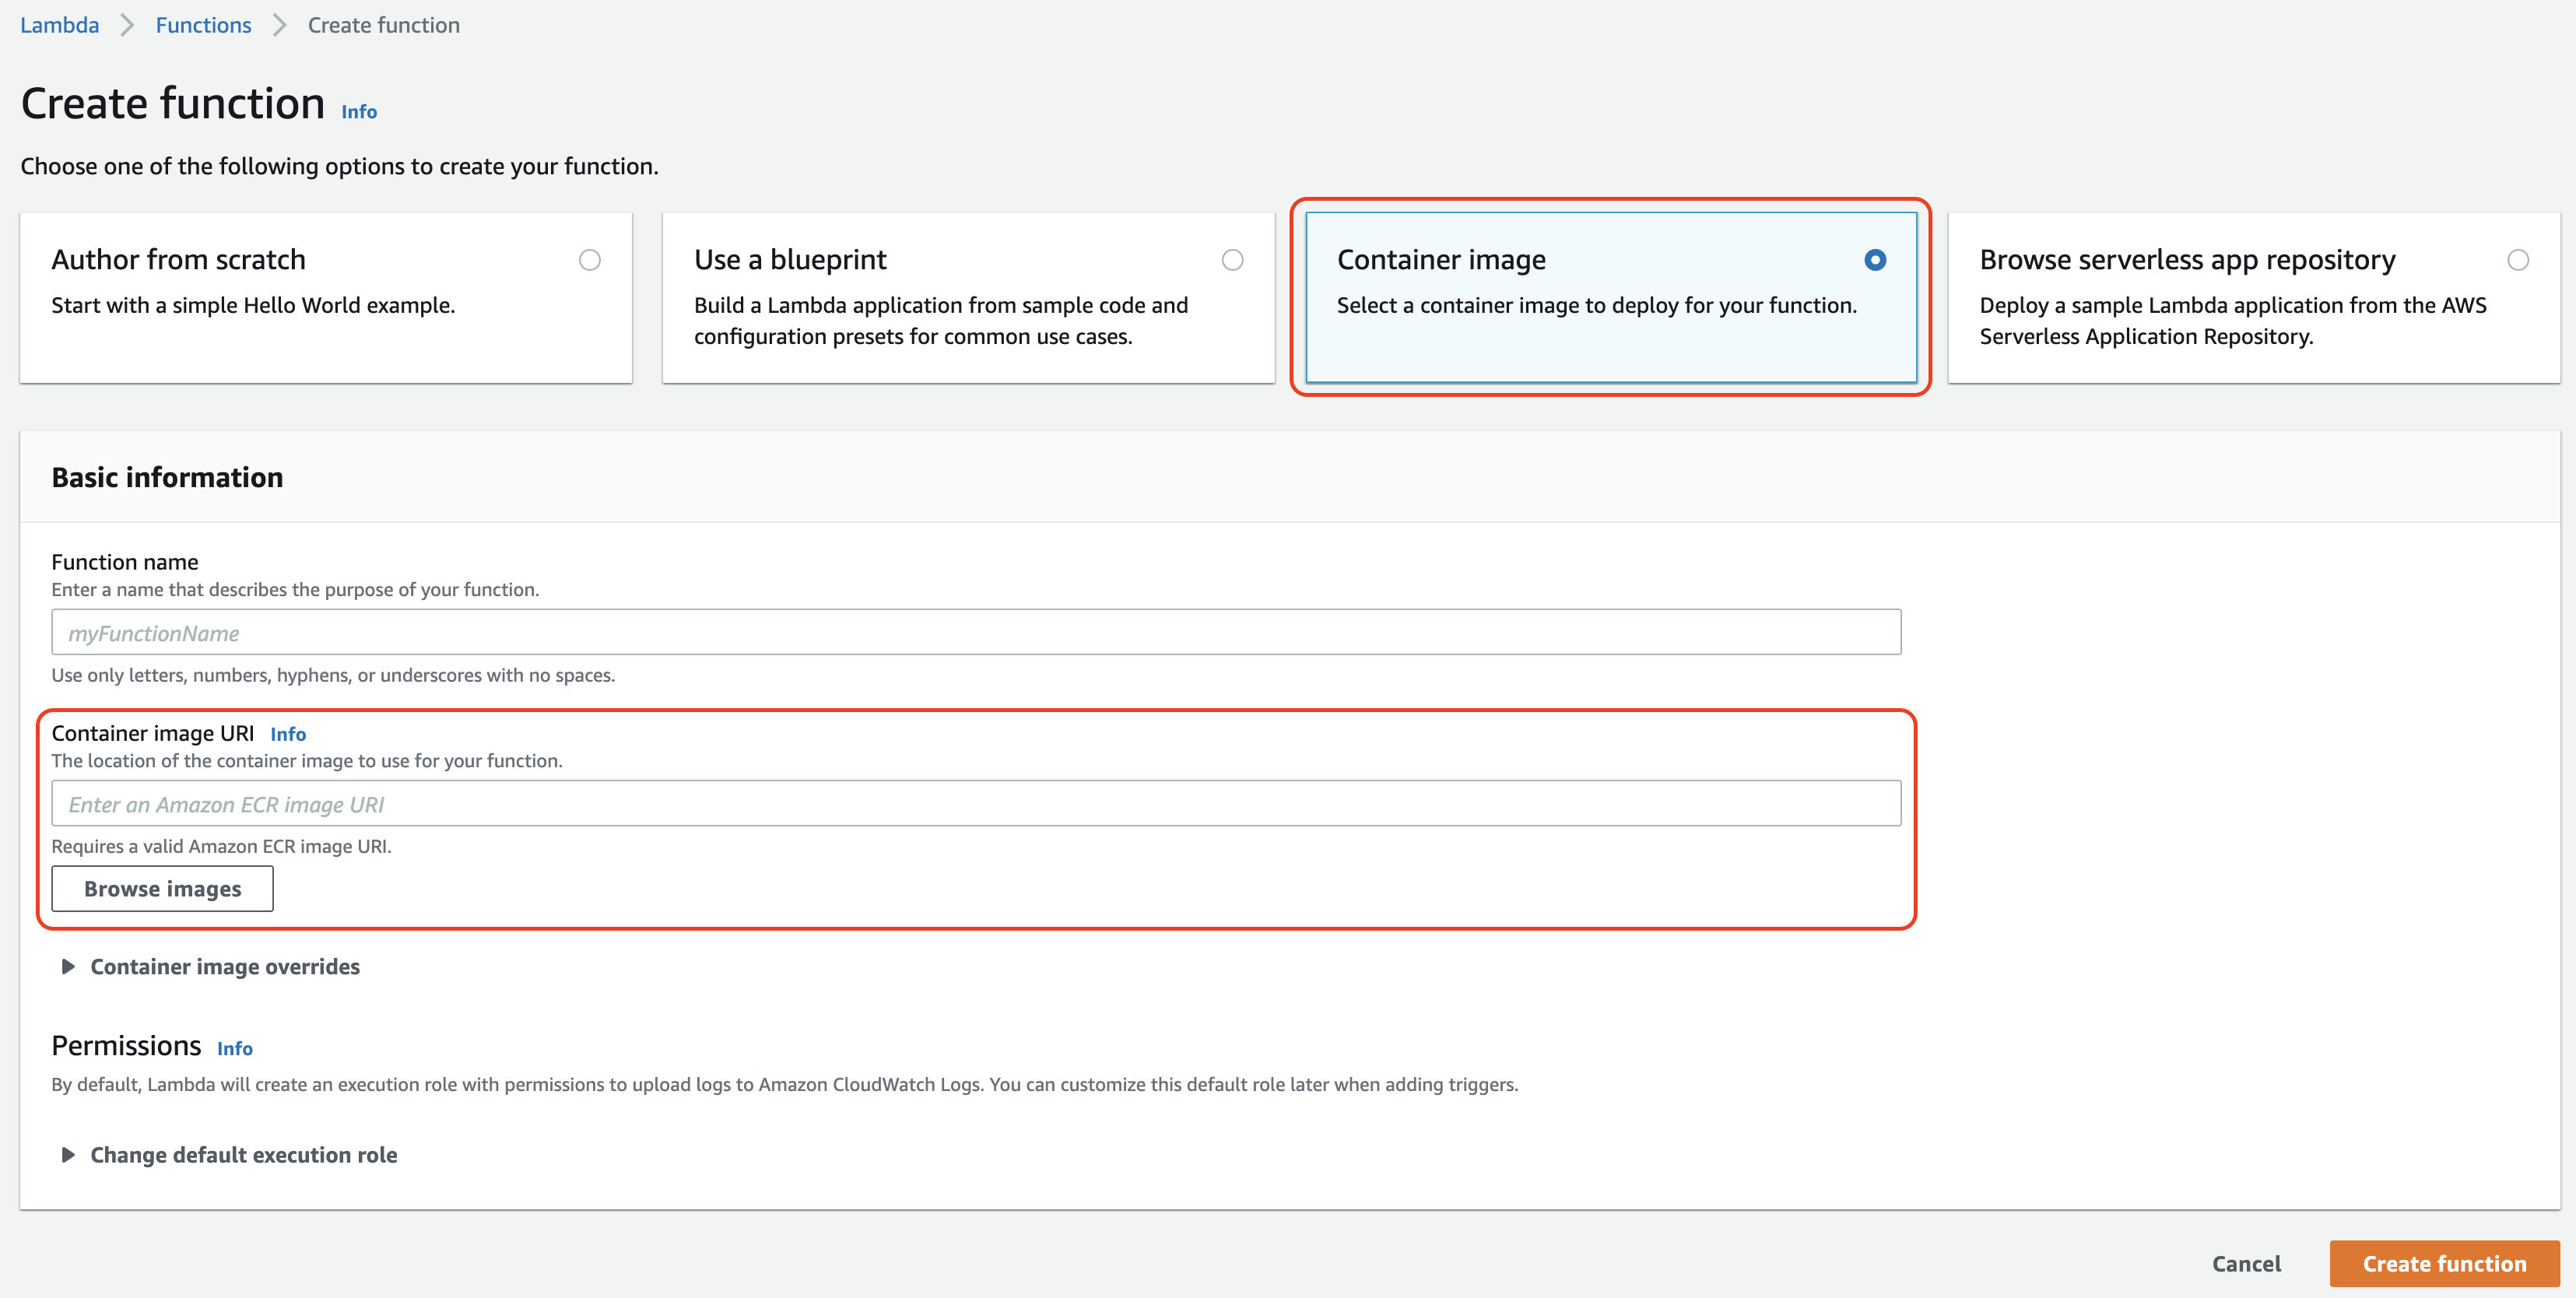Open Info link next to Permissions
Image resolution: width=2576 pixels, height=1298 pixels.
(235, 1048)
